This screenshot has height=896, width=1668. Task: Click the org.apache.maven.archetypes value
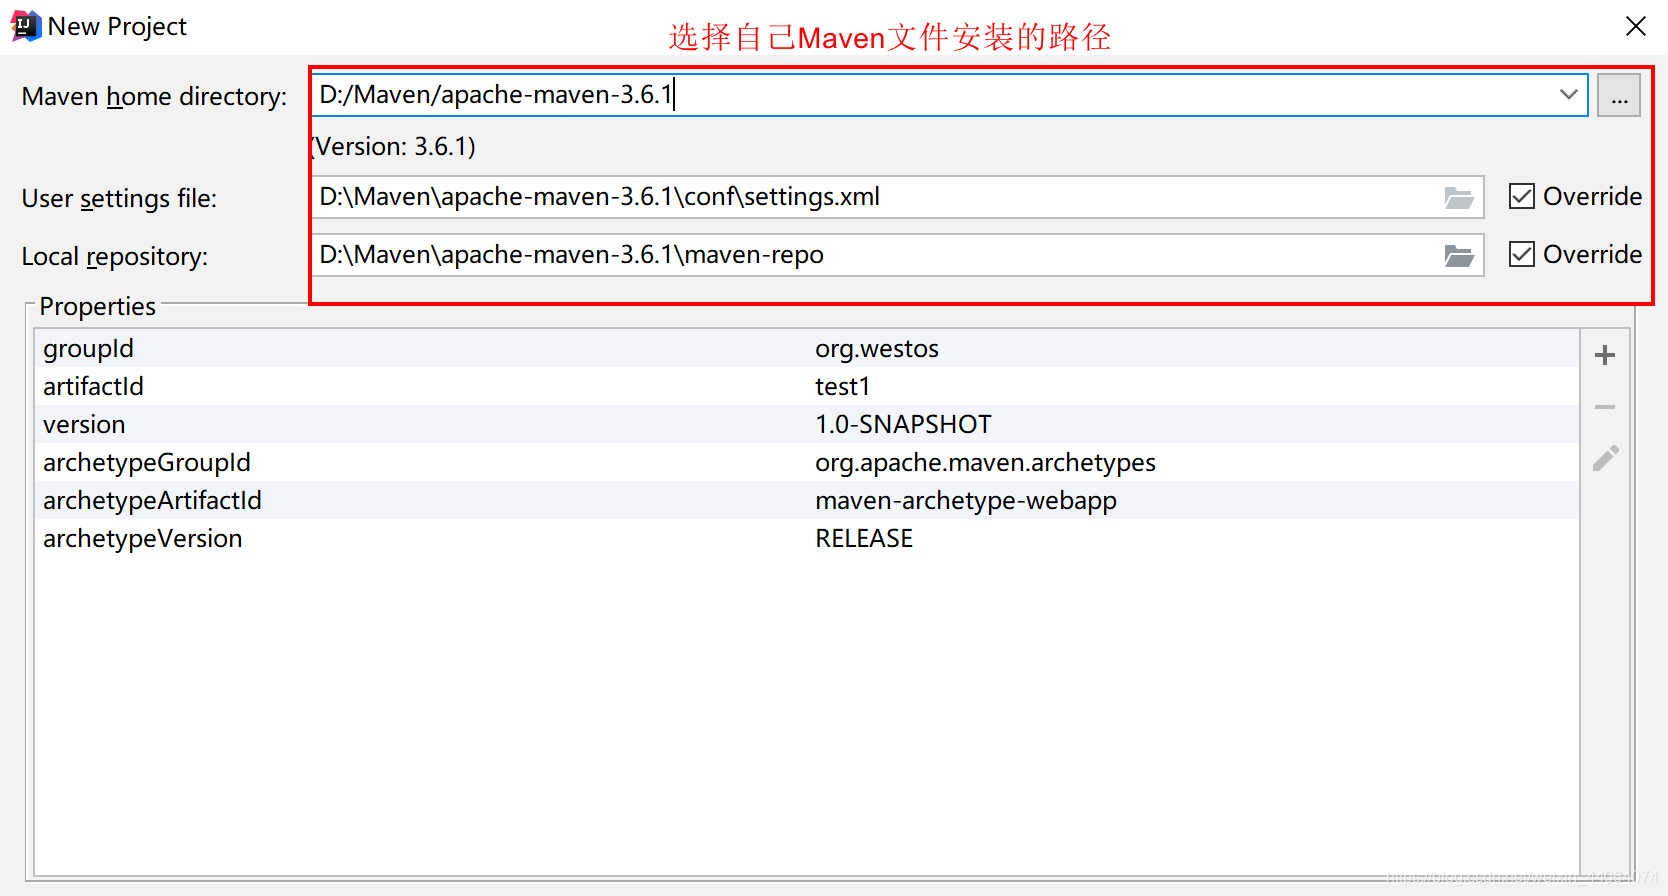tap(985, 462)
